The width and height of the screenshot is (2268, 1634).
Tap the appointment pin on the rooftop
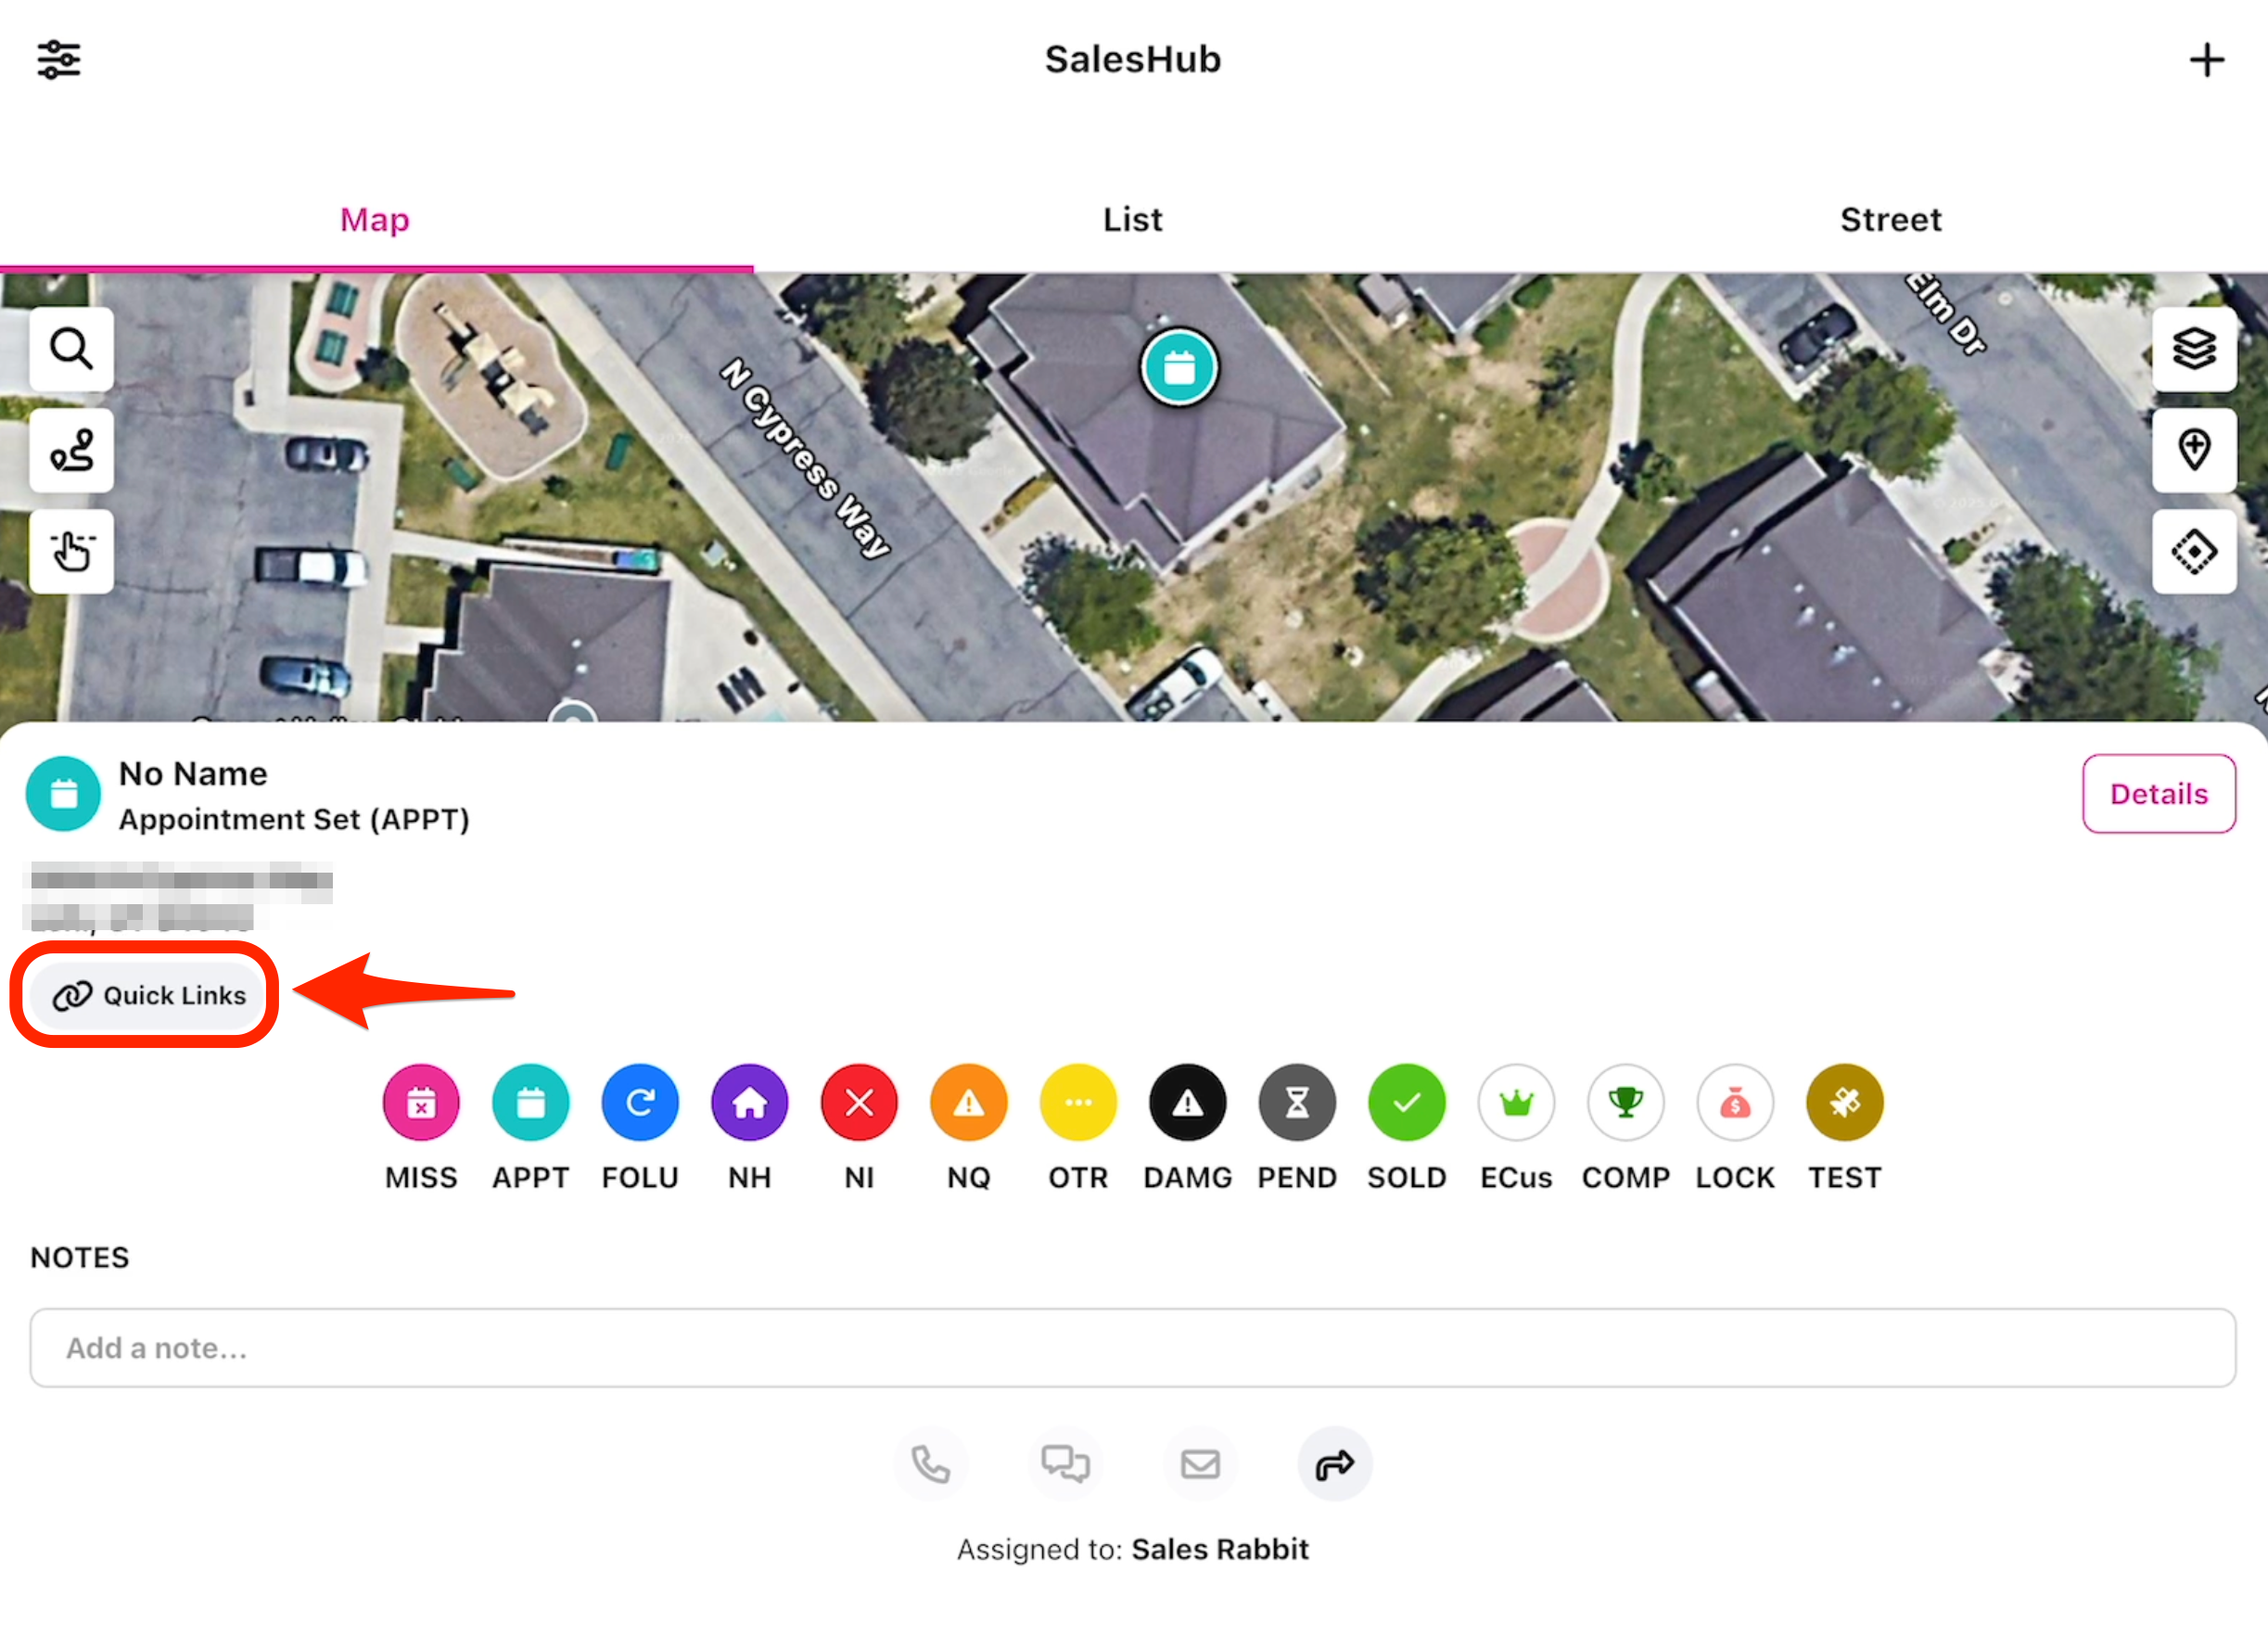click(x=1179, y=368)
